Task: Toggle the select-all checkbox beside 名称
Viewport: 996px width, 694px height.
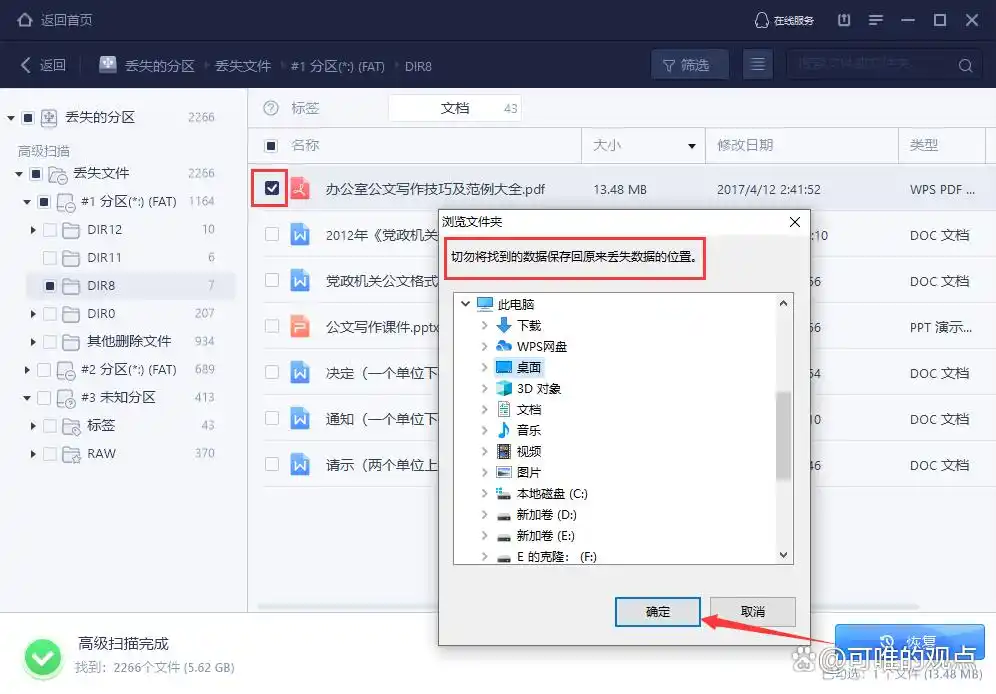Action: coord(271,146)
